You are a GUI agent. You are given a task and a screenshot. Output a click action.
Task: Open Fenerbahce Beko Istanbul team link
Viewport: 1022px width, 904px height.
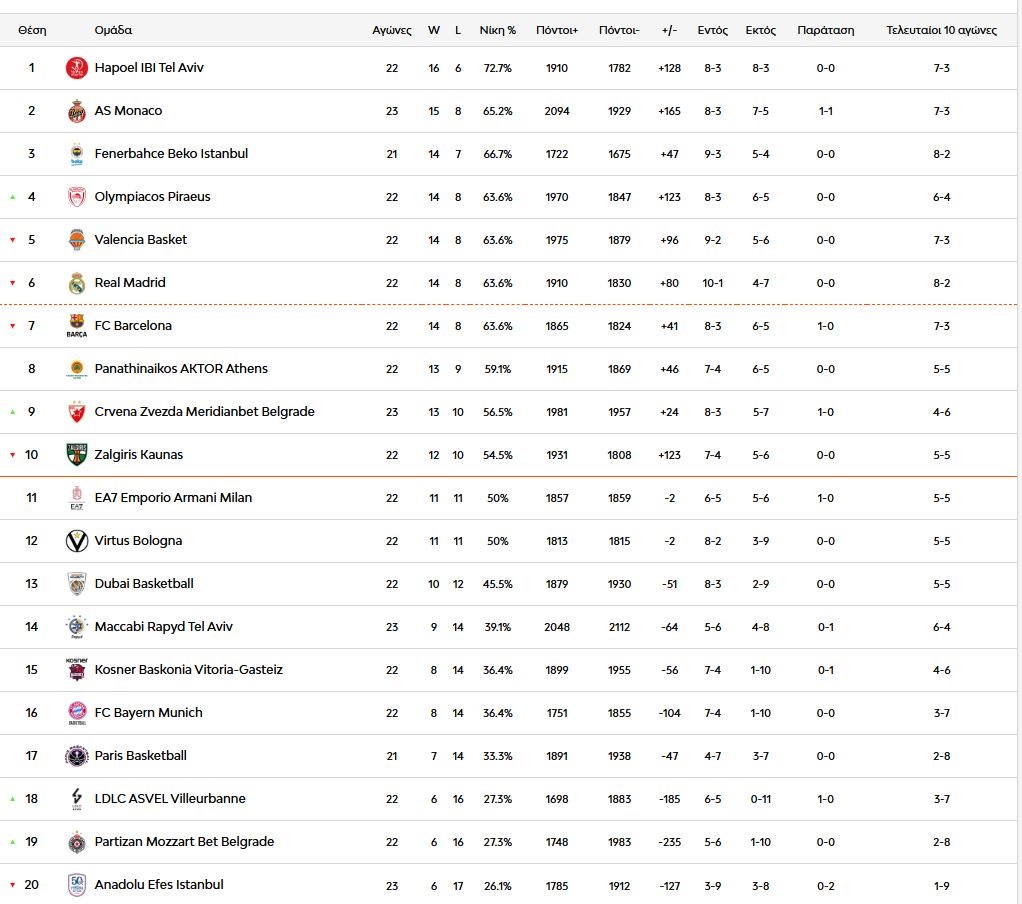[171, 154]
